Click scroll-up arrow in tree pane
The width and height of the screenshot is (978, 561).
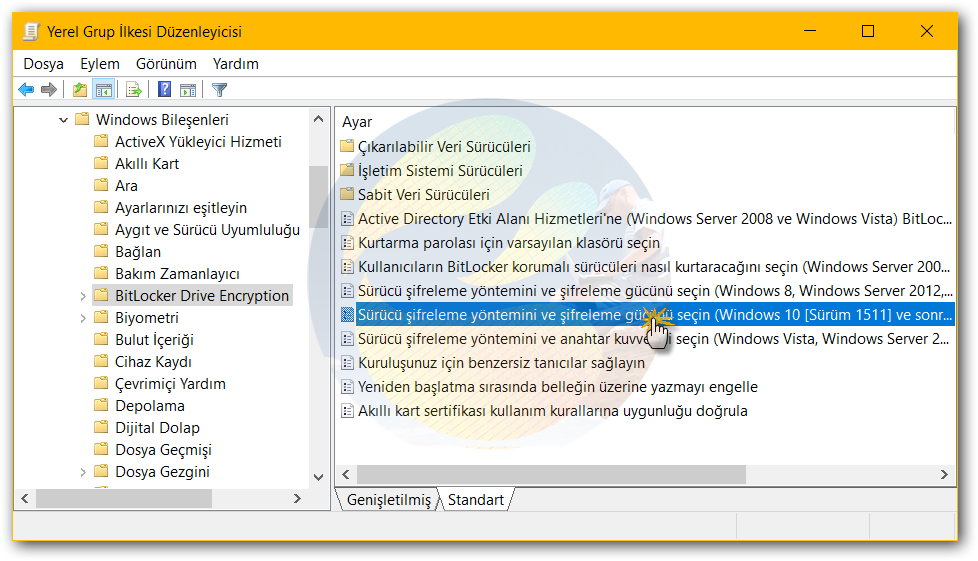(x=318, y=119)
